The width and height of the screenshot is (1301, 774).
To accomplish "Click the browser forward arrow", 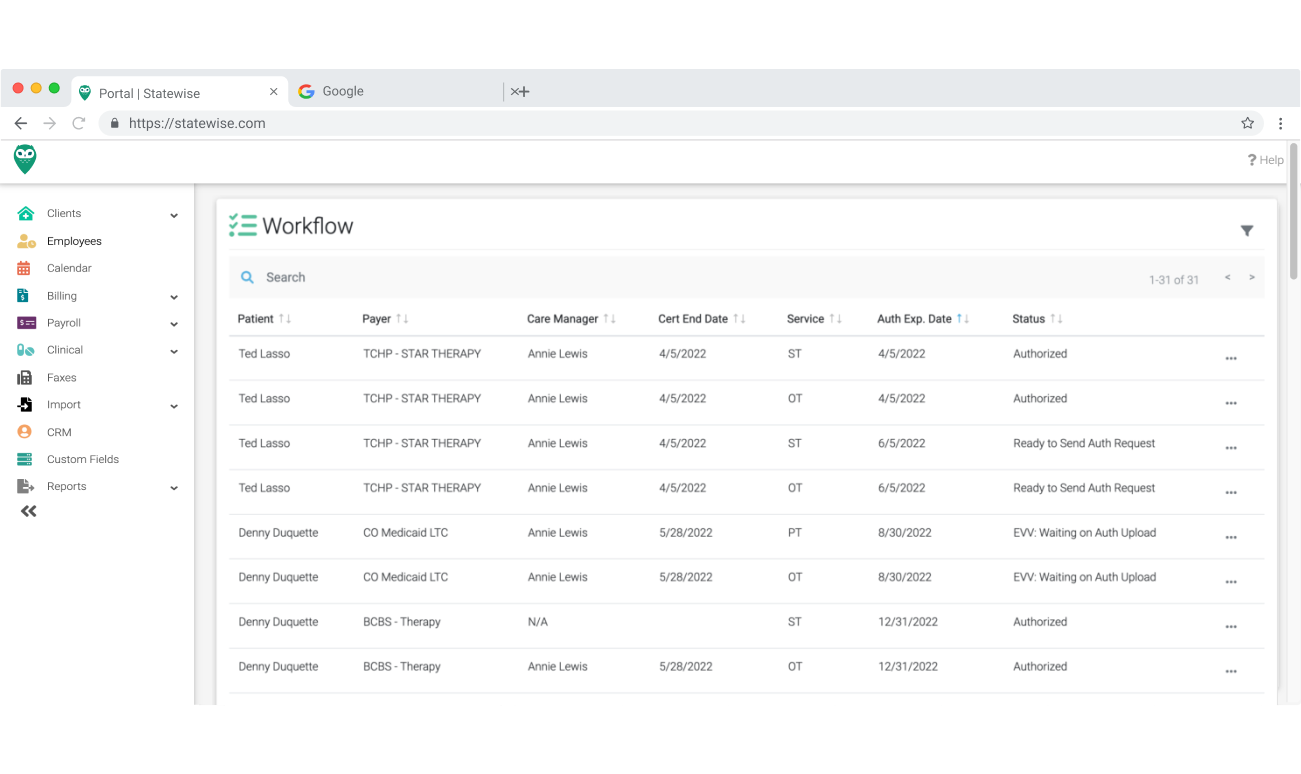I will point(50,123).
